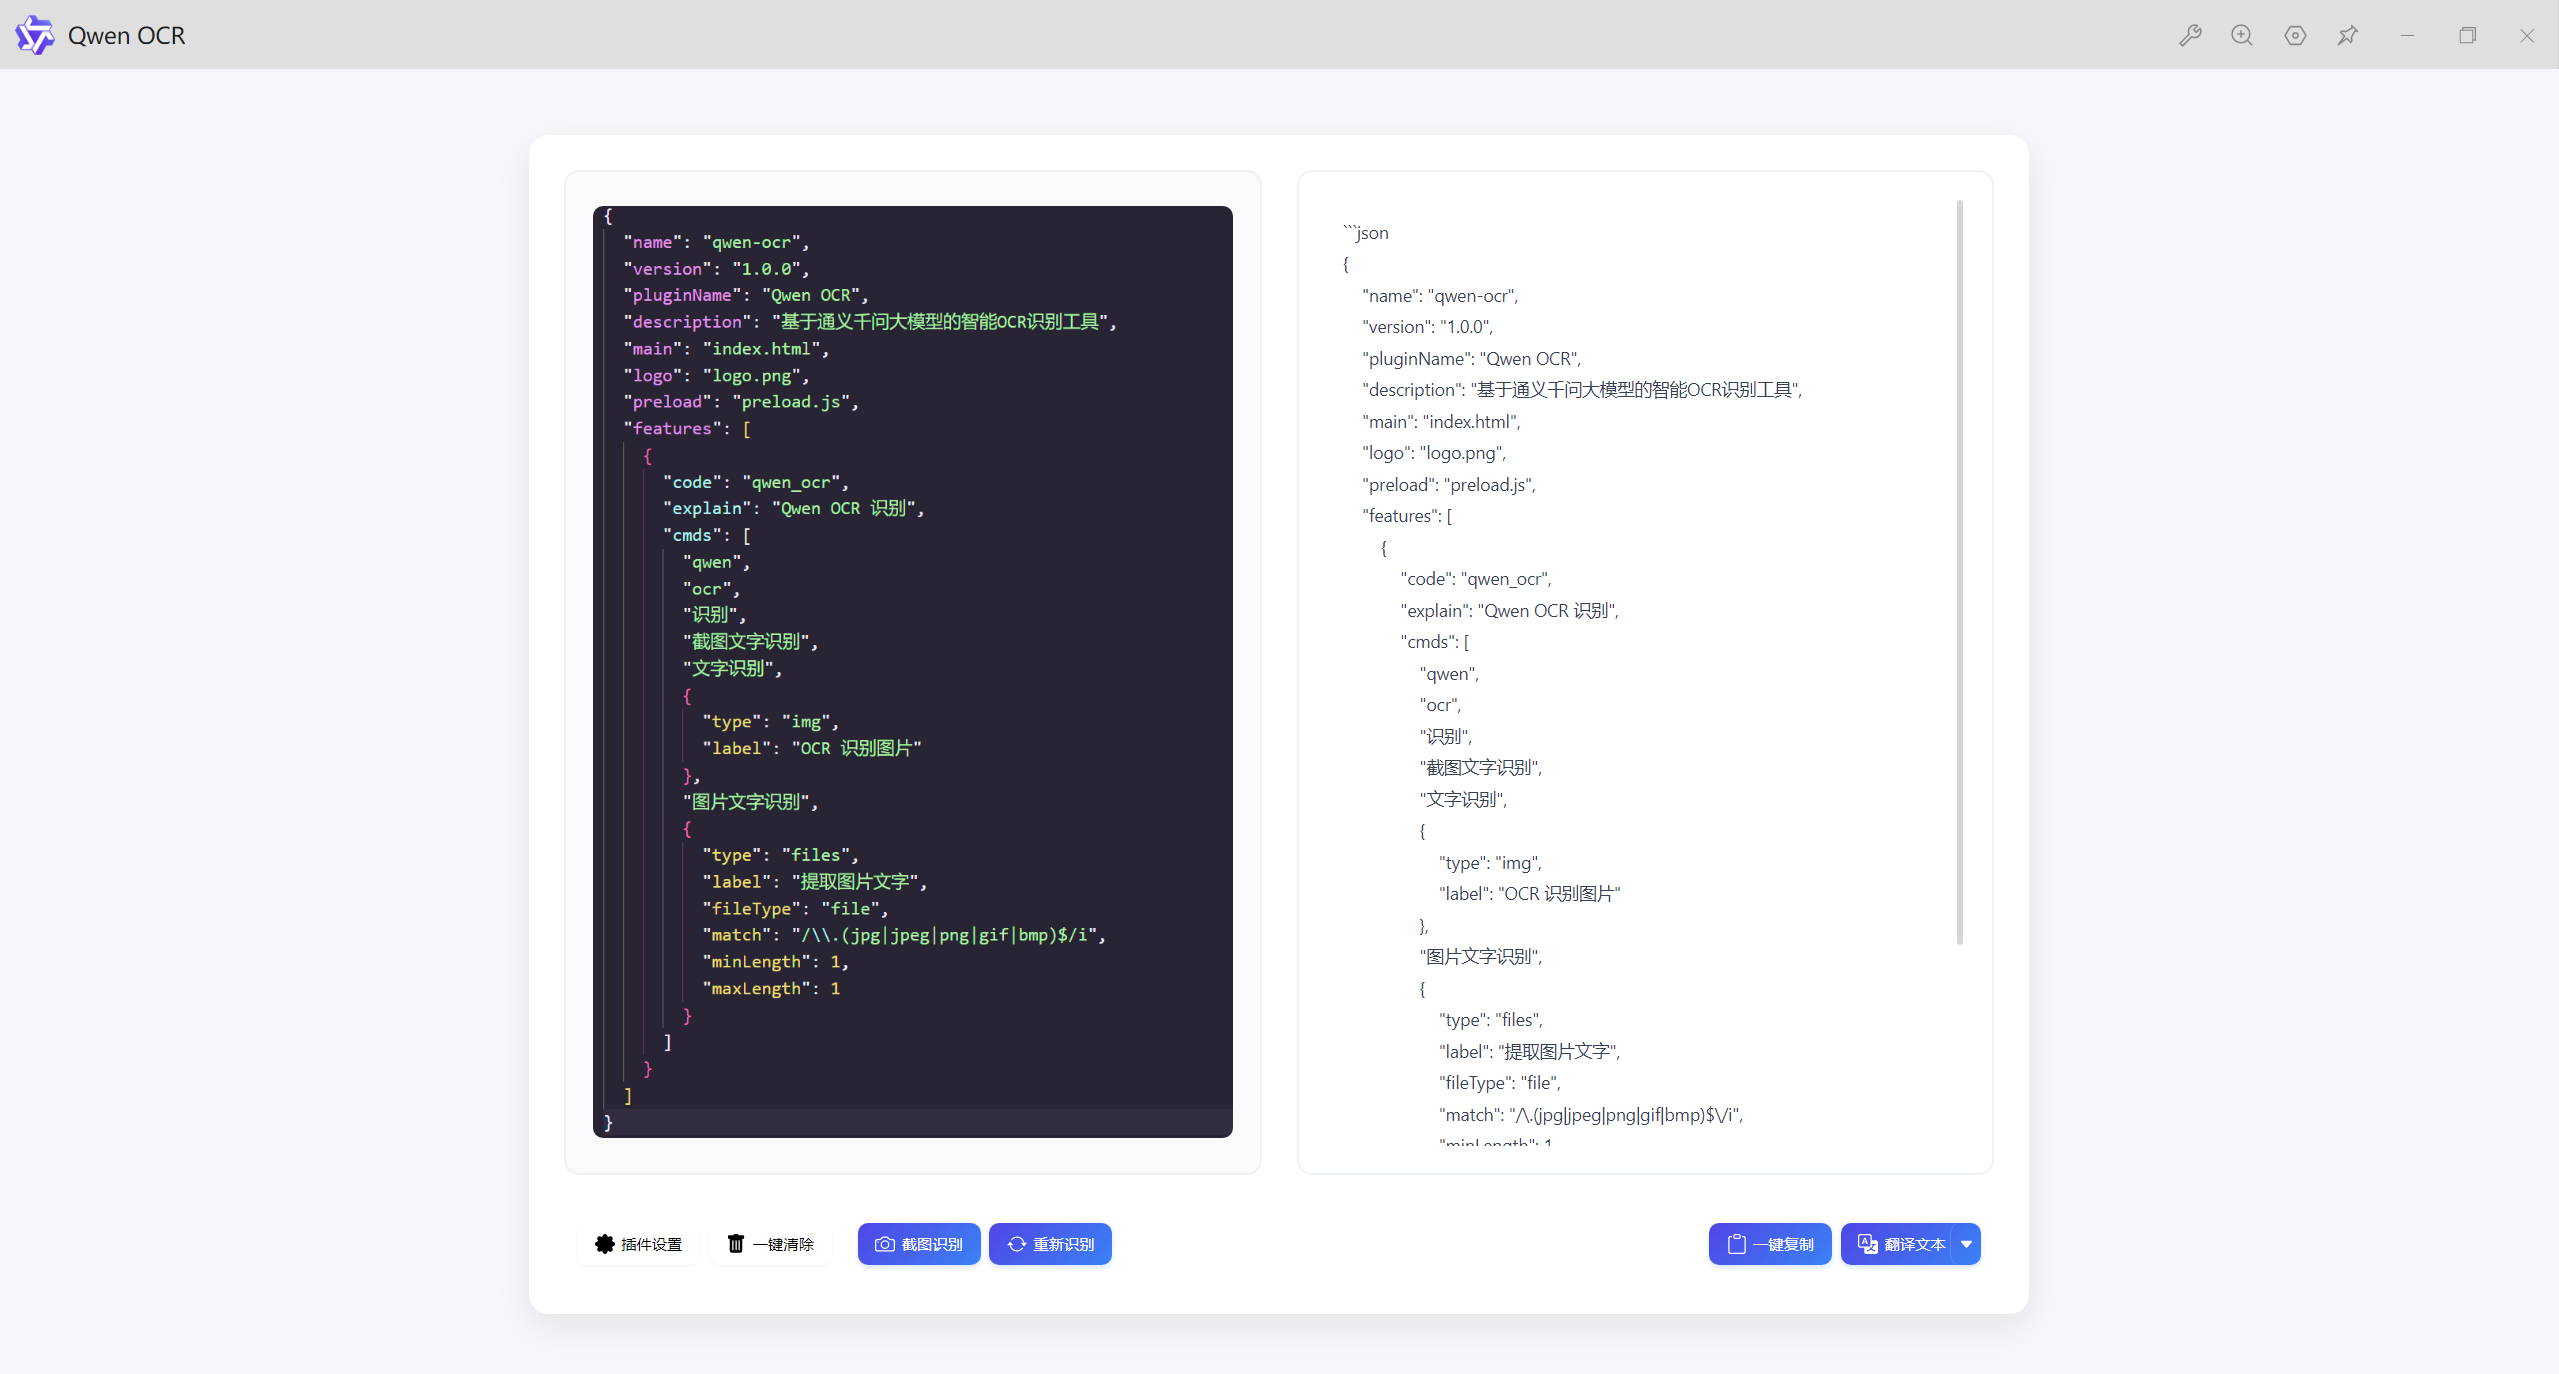Click the zoom-in magnifier icon

coord(2242,36)
